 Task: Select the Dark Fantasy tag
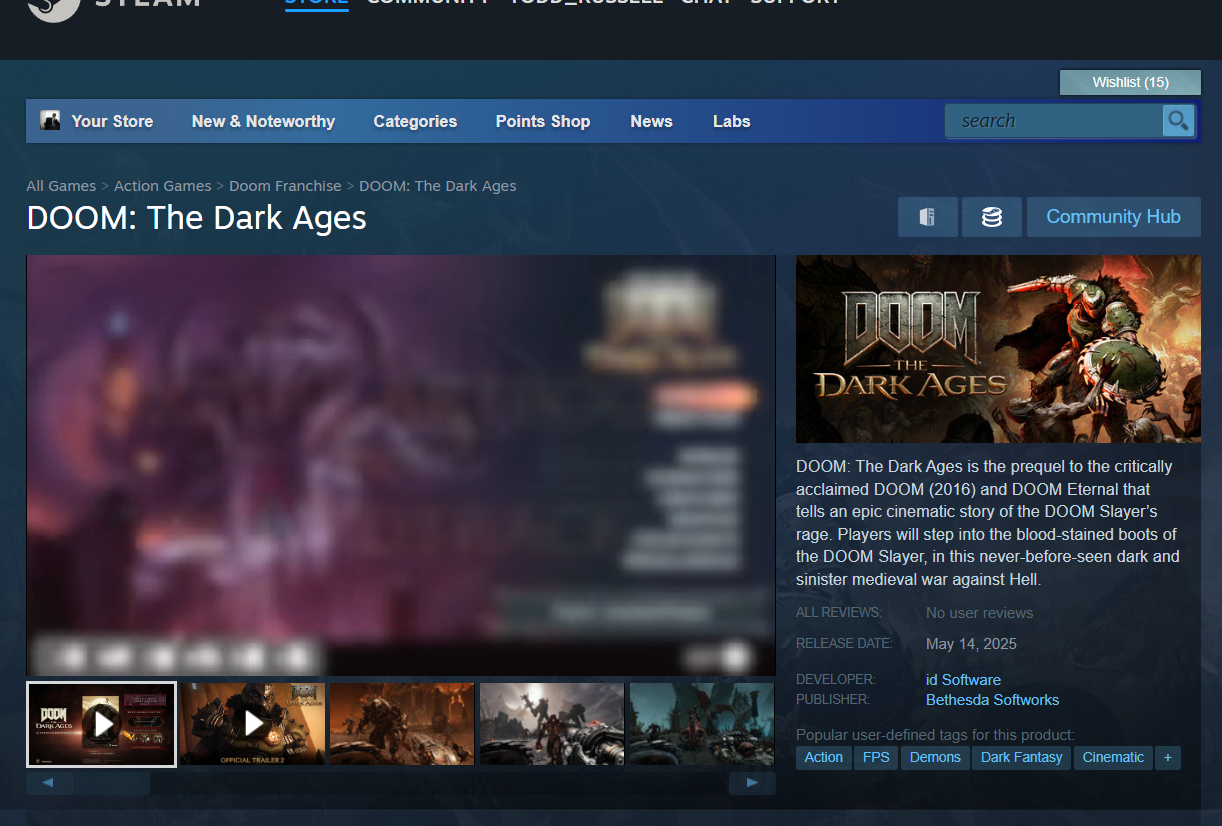[1021, 758]
